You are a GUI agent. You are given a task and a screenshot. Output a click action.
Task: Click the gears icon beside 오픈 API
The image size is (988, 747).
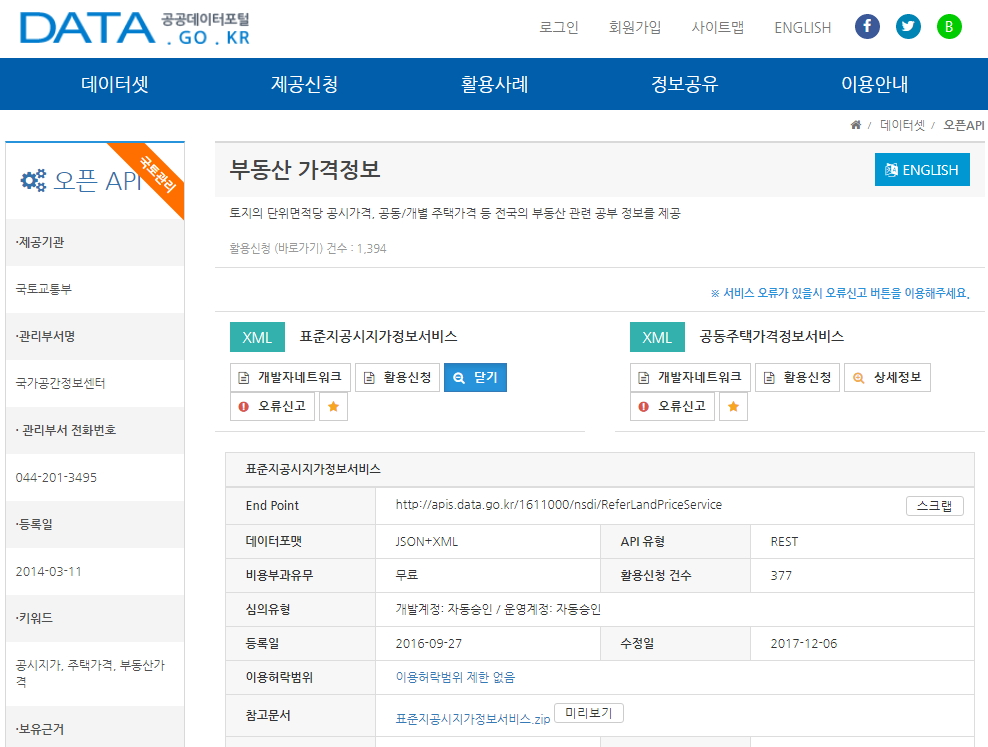(33, 180)
